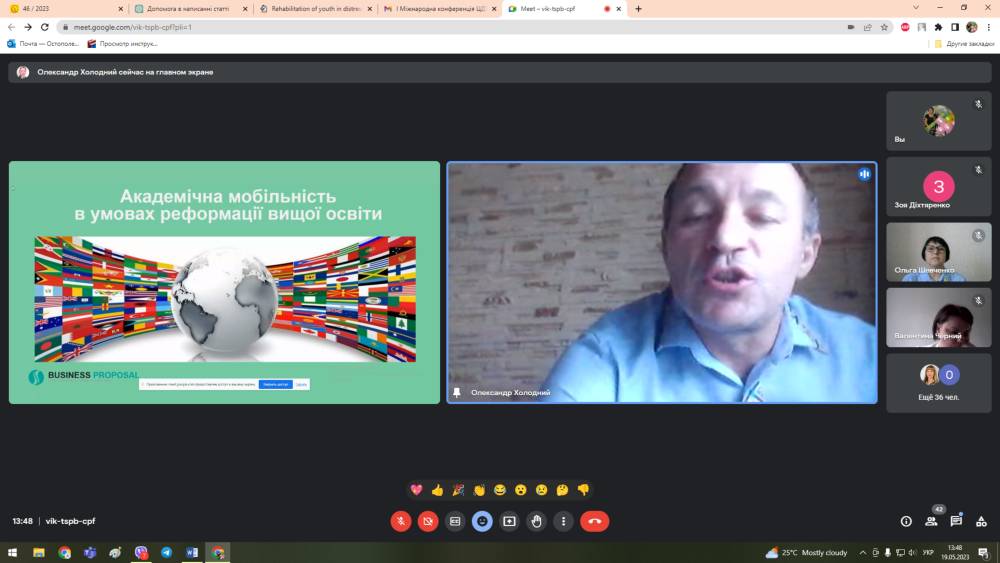Send the heart emoji reaction
Image resolution: width=1000 pixels, height=563 pixels.
click(x=416, y=490)
